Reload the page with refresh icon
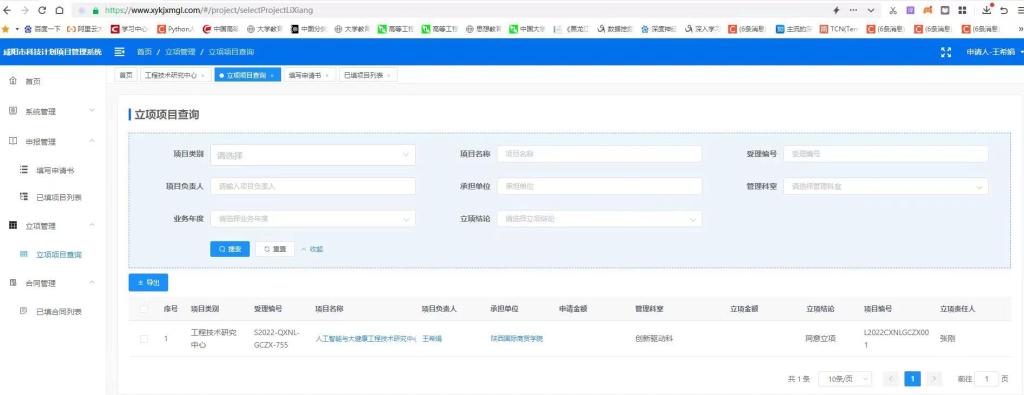This screenshot has height=395, width=1024. point(42,10)
